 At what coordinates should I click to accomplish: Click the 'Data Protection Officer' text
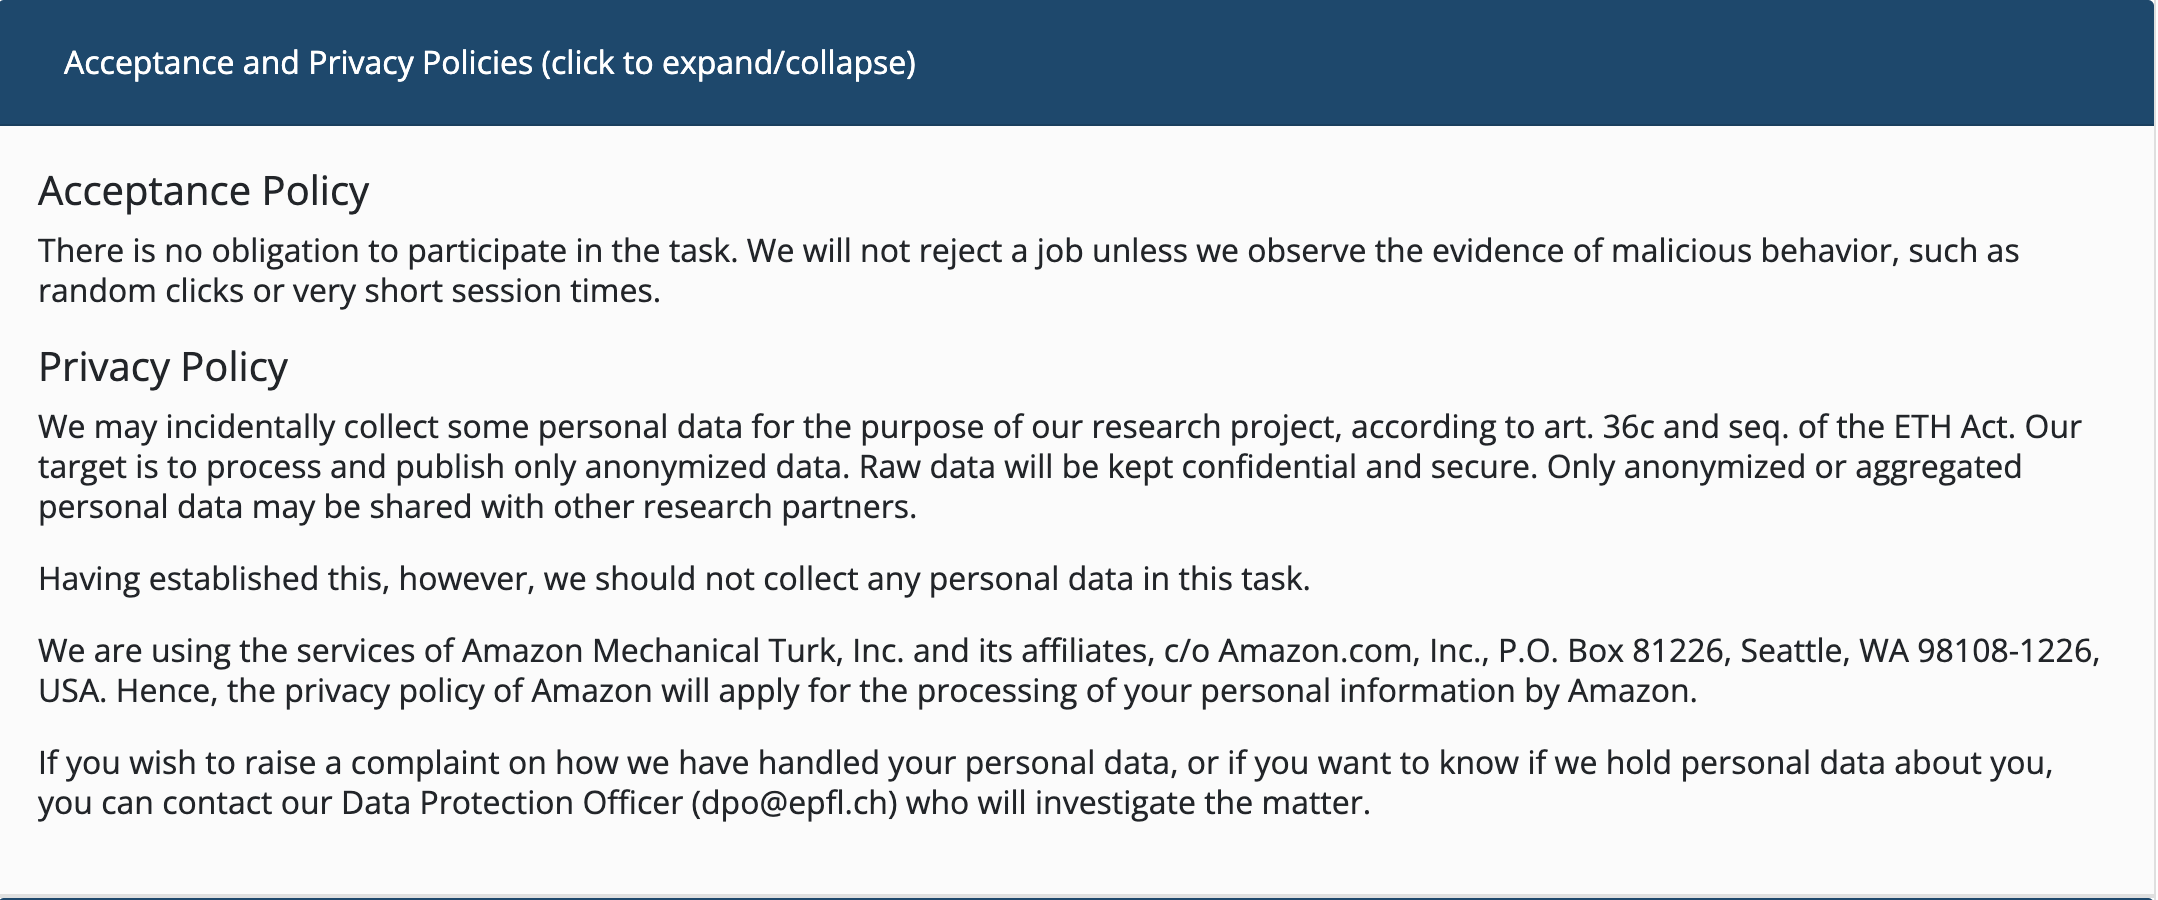click(511, 803)
